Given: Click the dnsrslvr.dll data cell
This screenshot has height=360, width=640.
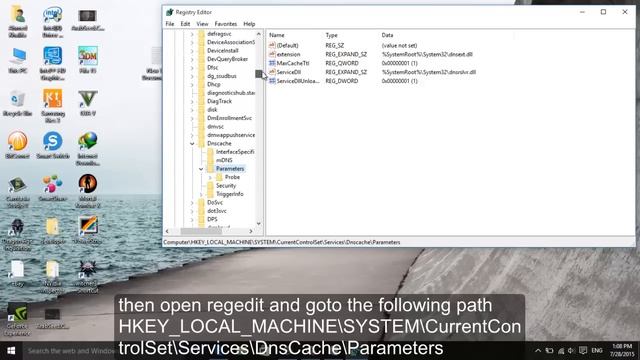Looking at the screenshot, I should click(429, 72).
